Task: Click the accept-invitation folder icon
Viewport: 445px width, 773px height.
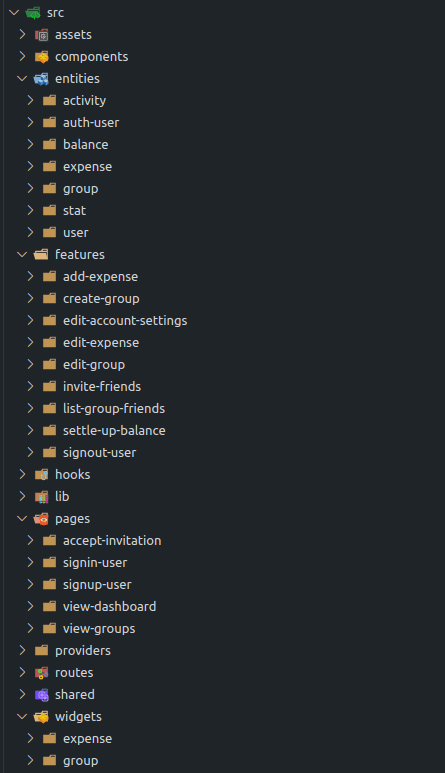Action: coord(49,541)
